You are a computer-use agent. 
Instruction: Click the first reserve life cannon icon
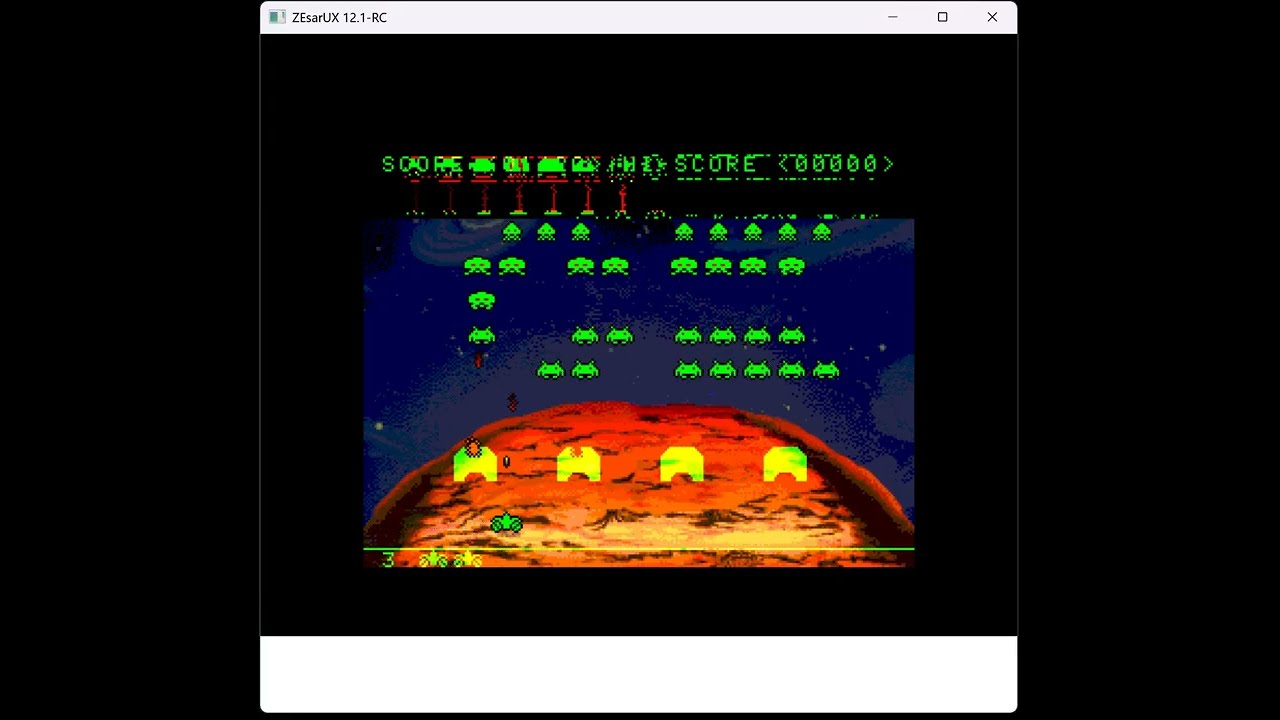433,559
